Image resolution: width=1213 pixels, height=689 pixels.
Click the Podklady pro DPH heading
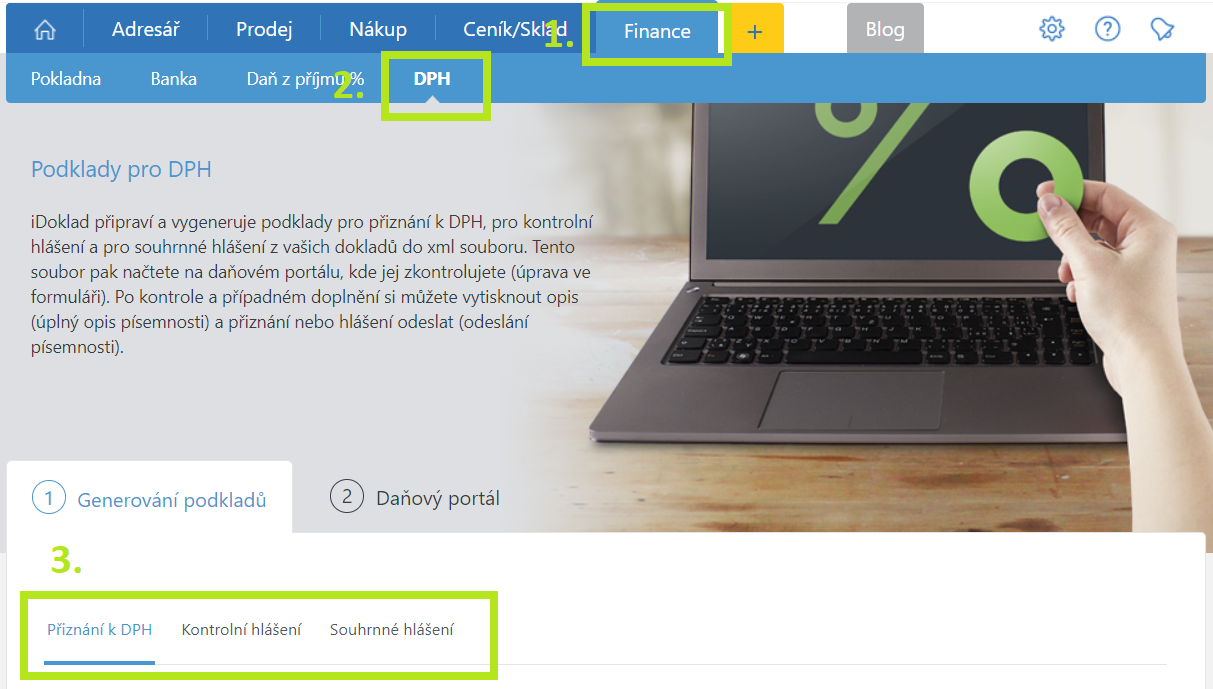pos(121,169)
